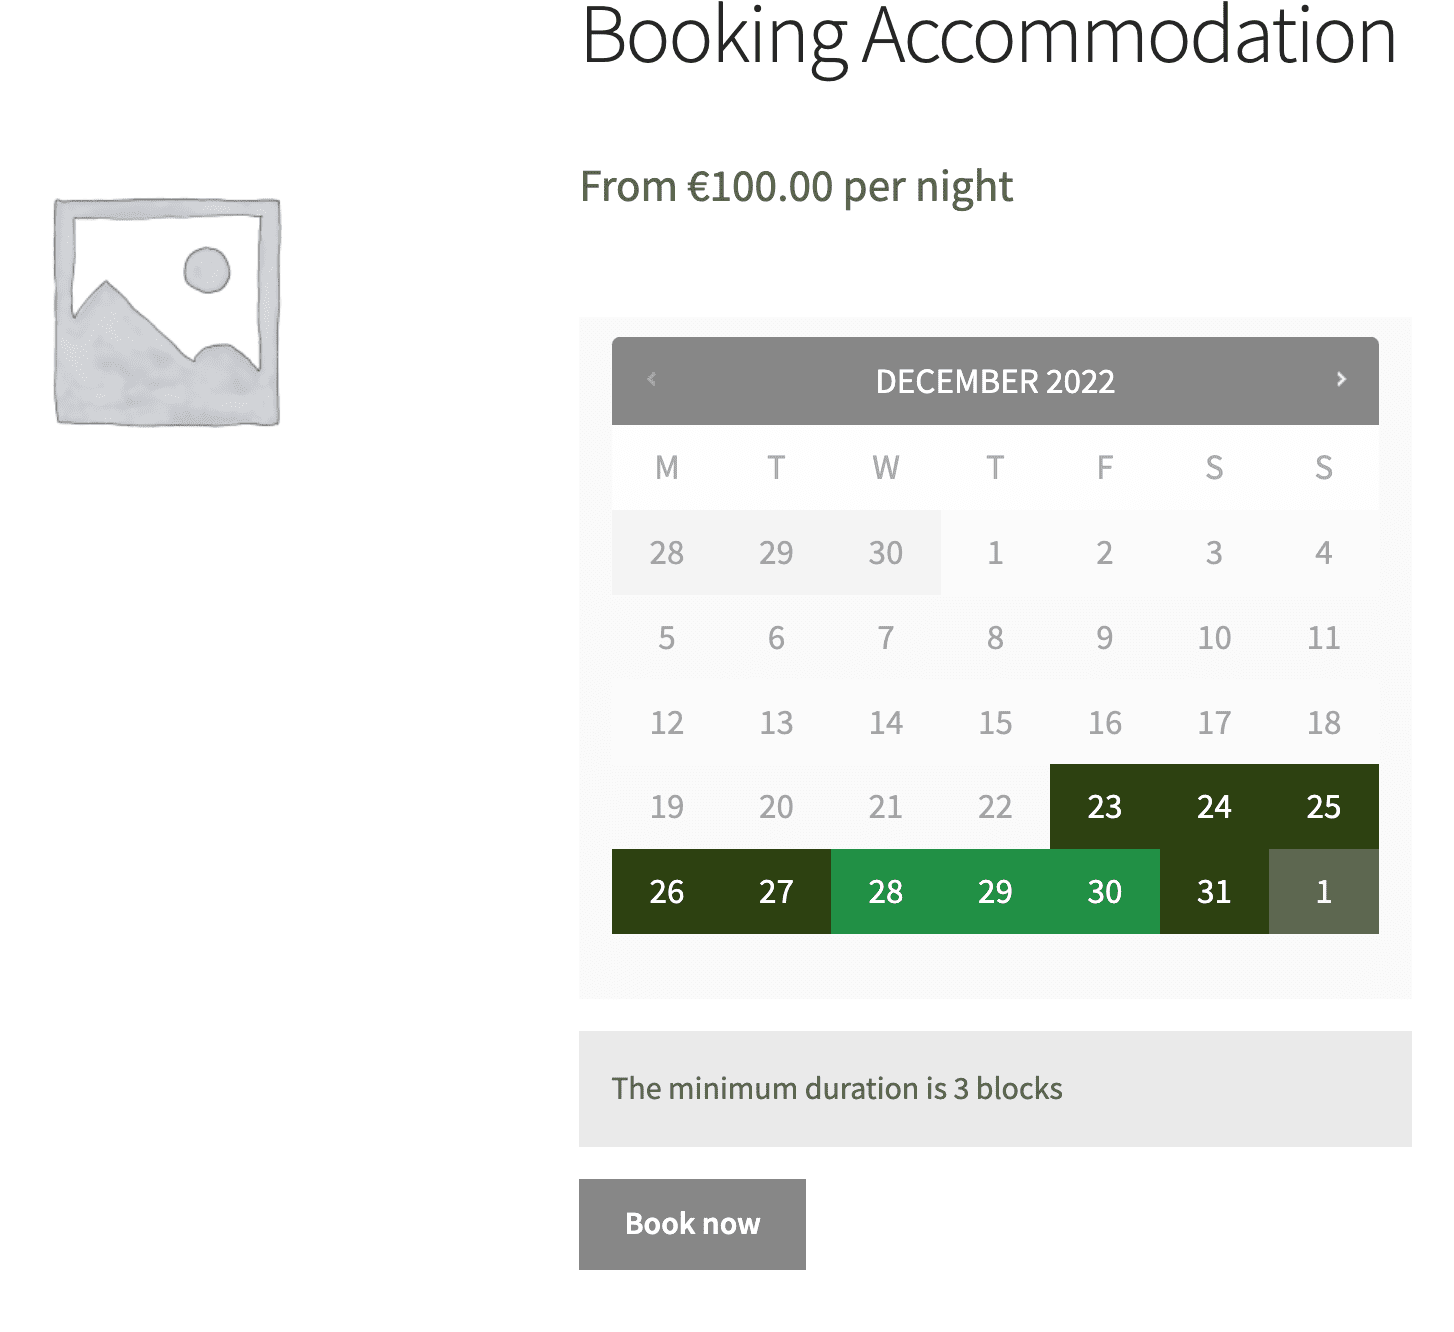Select December 24 on the calendar
Image resolution: width=1454 pixels, height=1332 pixels.
1213,807
